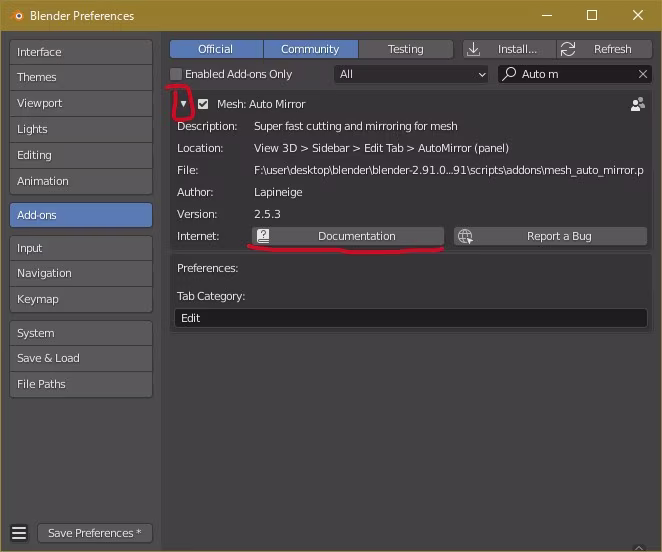Click the Refresh button

(x=604, y=49)
